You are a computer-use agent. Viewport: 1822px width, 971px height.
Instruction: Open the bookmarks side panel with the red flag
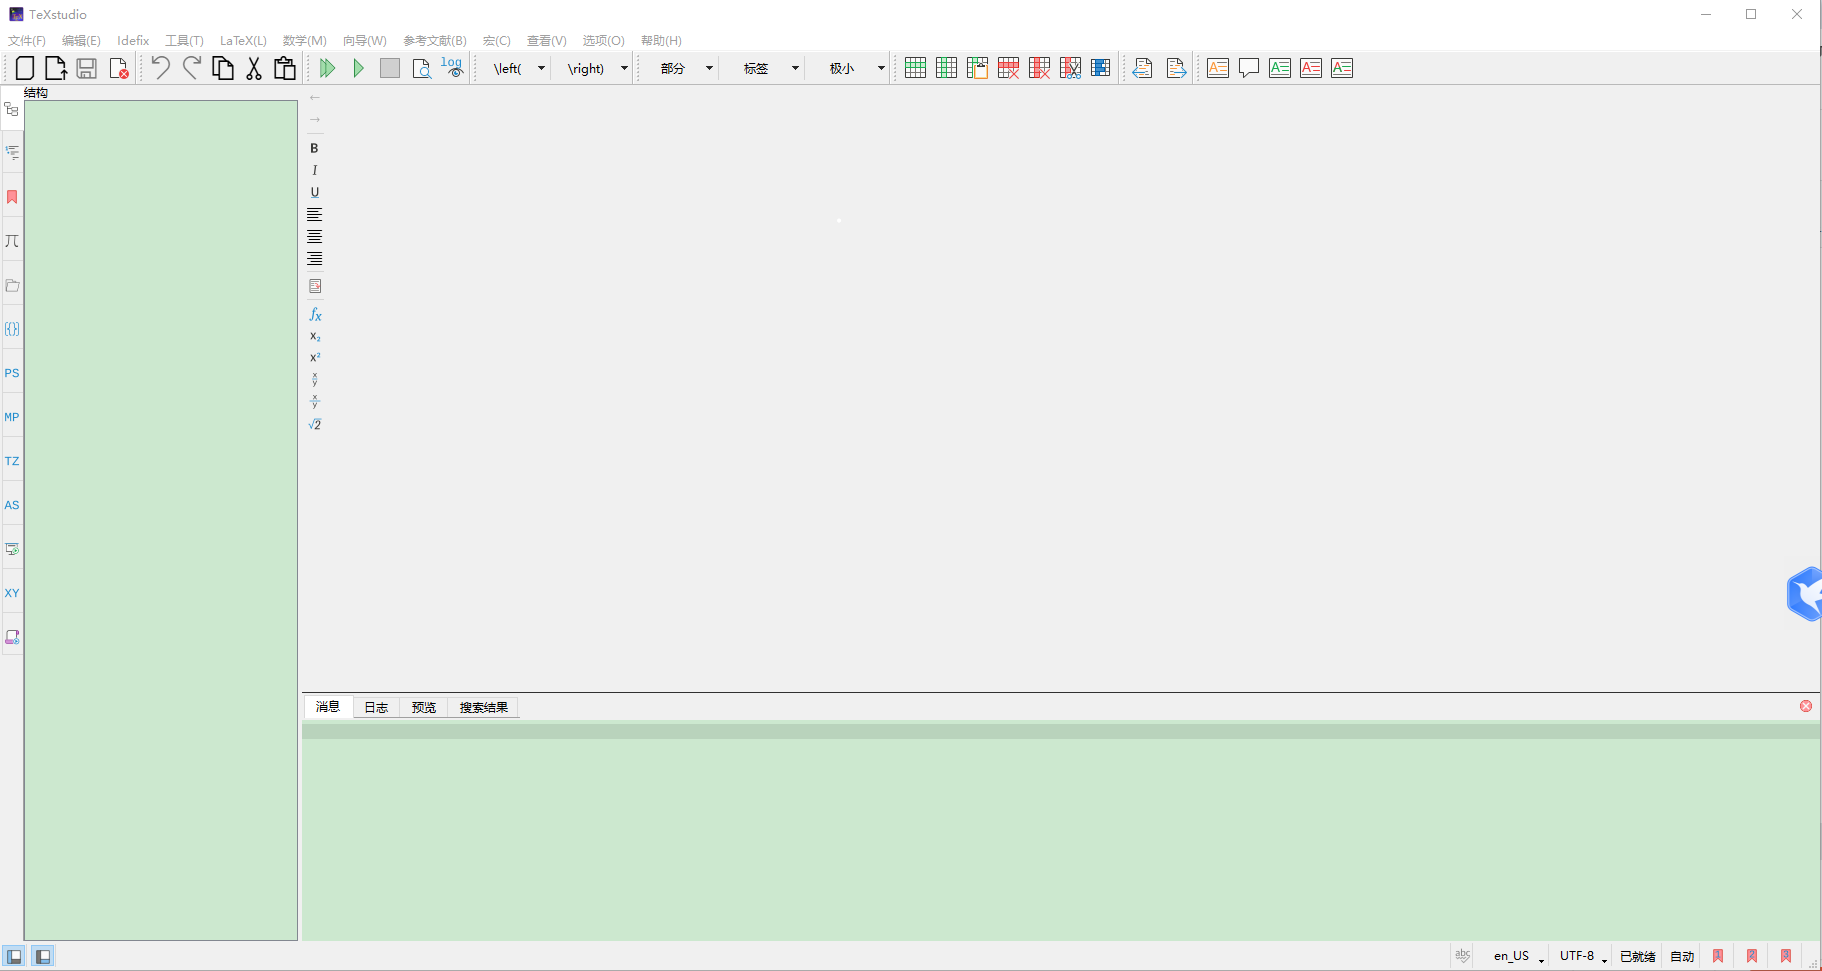[x=12, y=197]
